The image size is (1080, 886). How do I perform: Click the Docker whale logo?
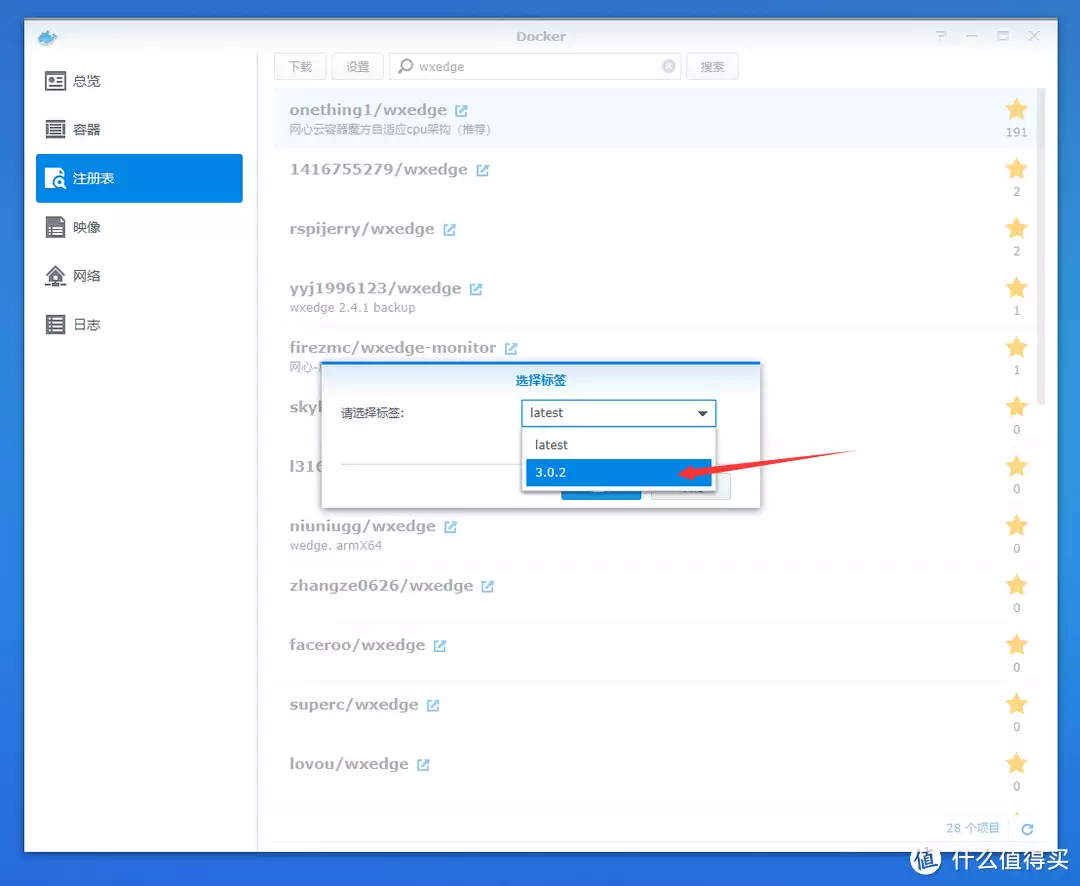pos(48,37)
